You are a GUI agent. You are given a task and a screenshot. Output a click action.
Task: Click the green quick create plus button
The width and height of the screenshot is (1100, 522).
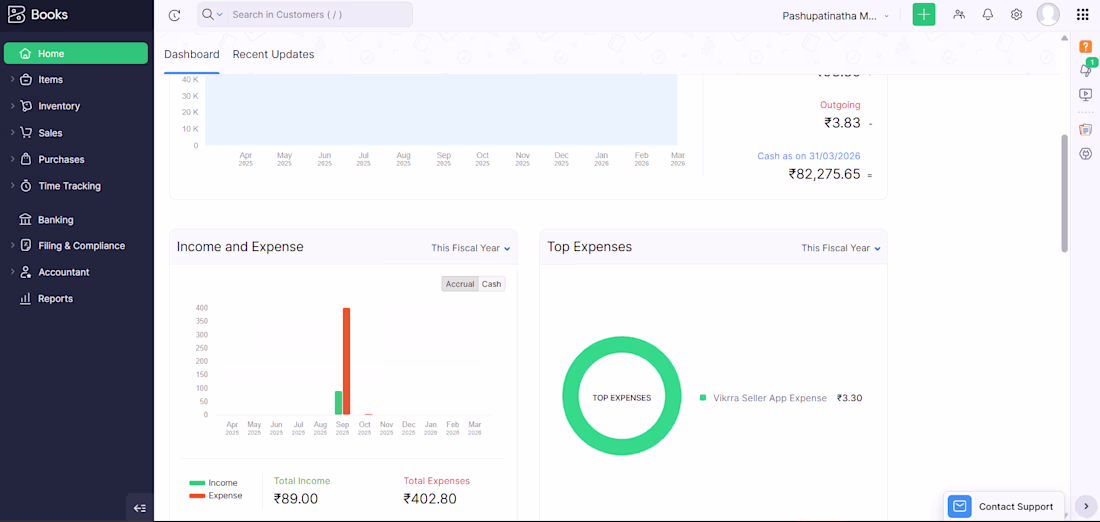click(x=923, y=14)
